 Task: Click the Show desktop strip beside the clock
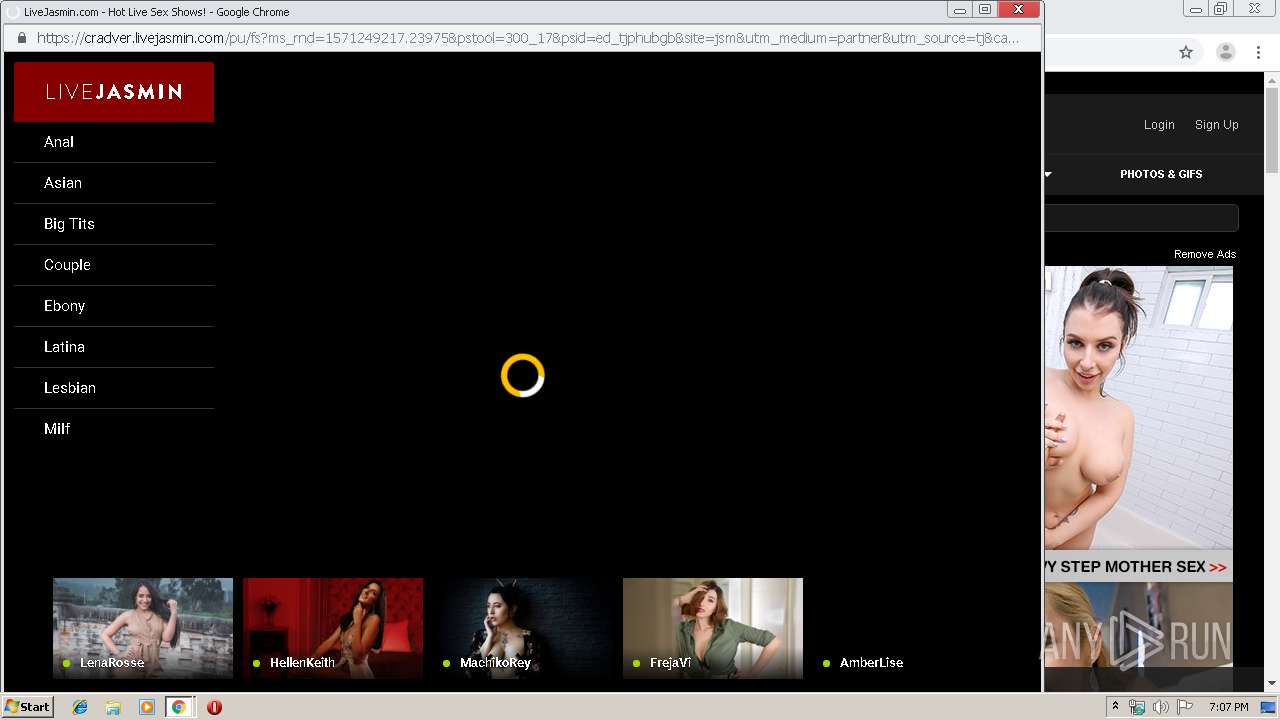click(x=1269, y=707)
